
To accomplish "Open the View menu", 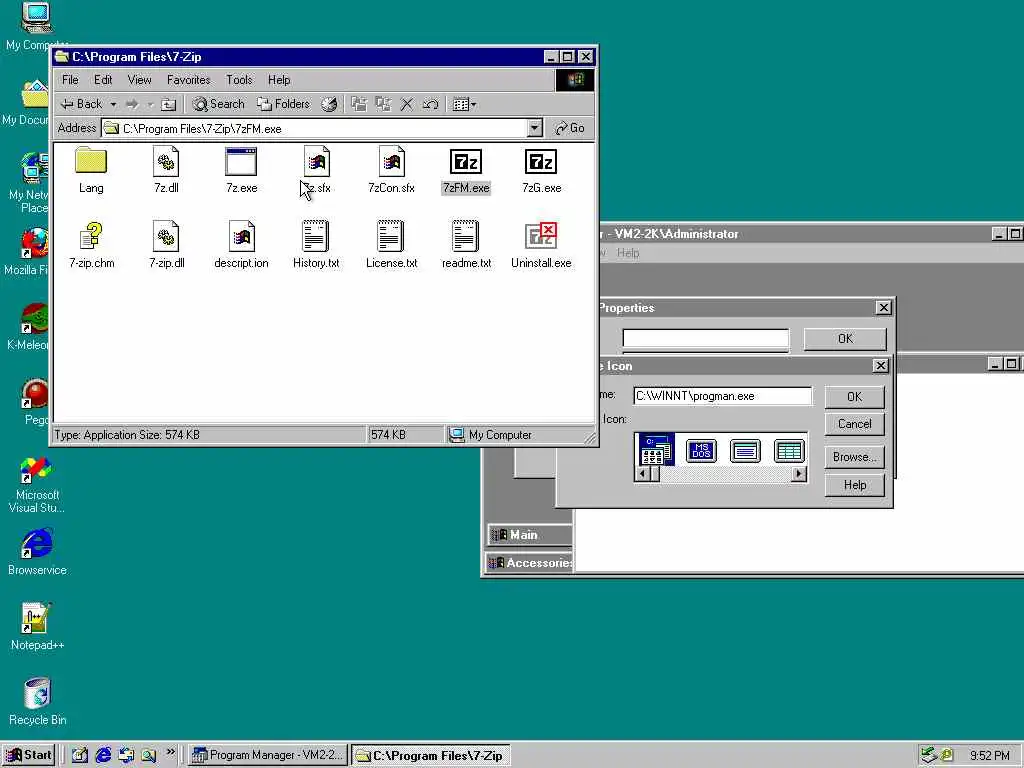I will pos(139,80).
